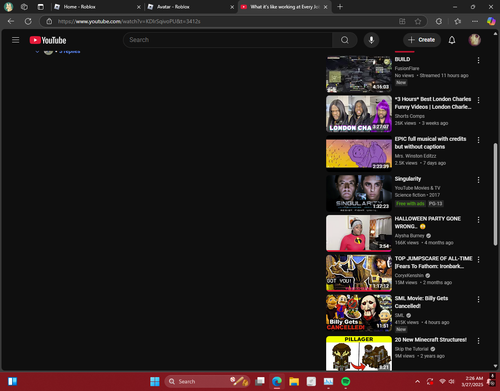This screenshot has height=391, width=500.
Task: Open SML Movie: Billy Gets Cancelled title
Action: 421,302
